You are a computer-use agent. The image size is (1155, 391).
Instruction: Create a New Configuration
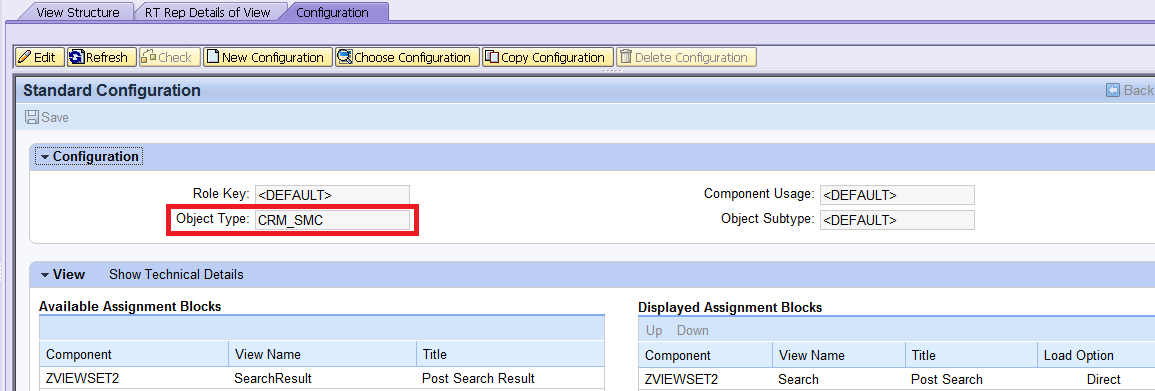pyautogui.click(x=267, y=57)
